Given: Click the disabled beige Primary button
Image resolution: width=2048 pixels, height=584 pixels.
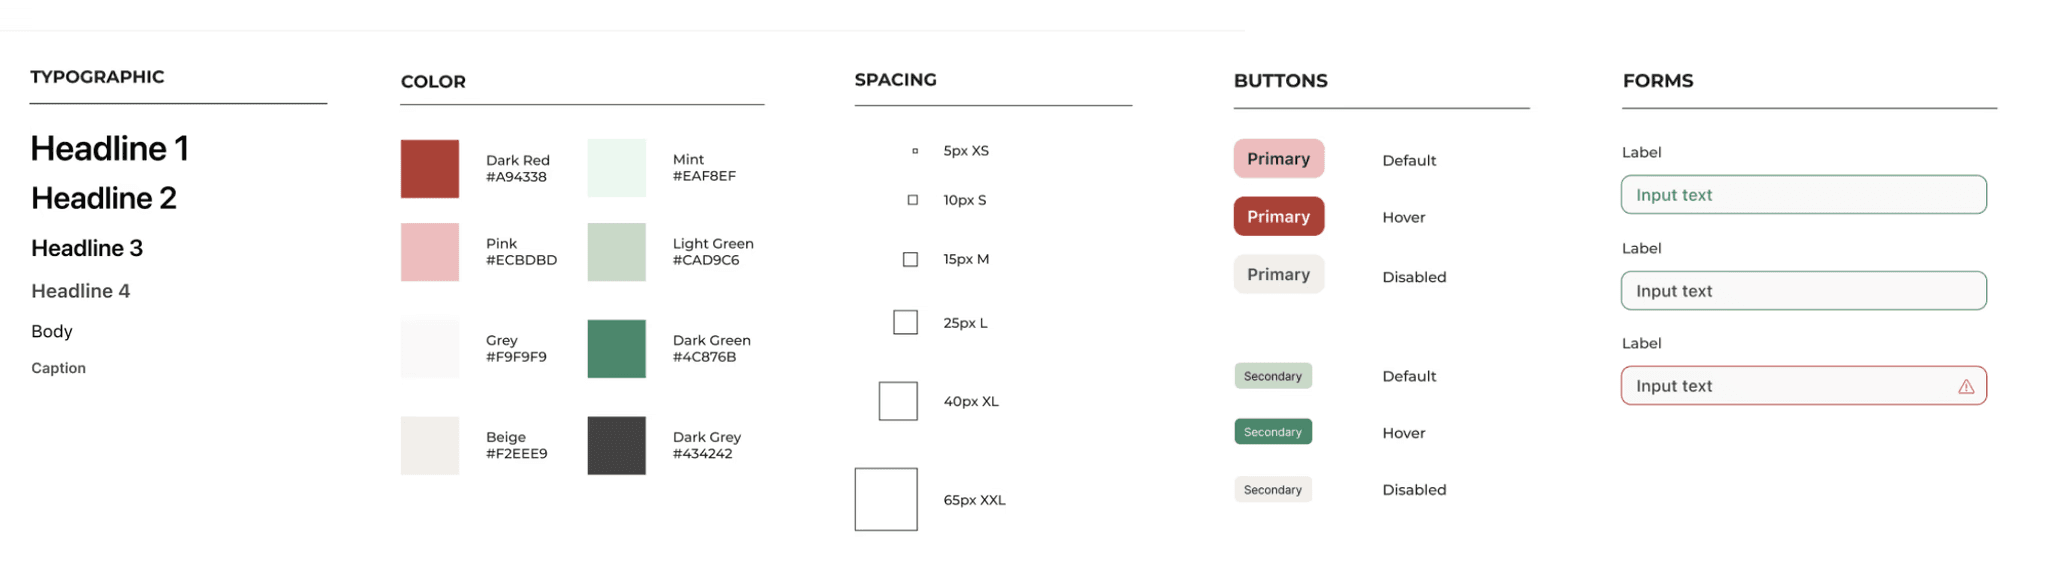Looking at the screenshot, I should coord(1278,275).
